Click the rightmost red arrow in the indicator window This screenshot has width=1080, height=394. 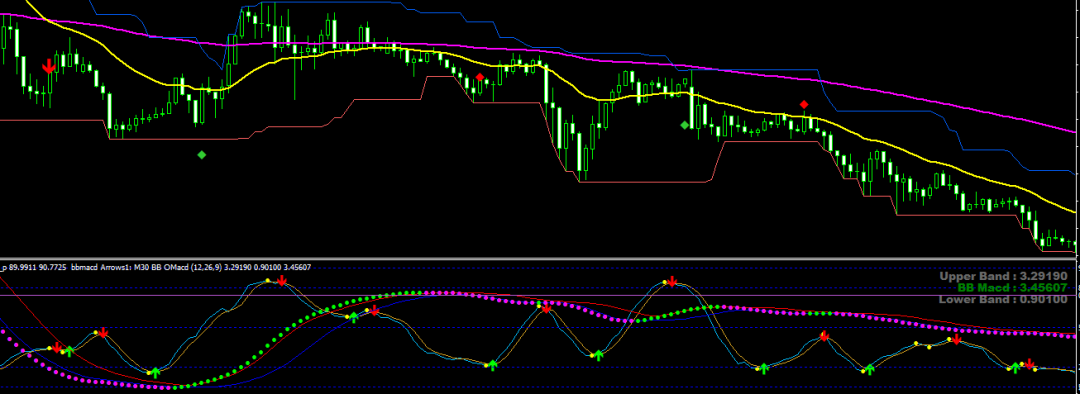(x=1029, y=364)
